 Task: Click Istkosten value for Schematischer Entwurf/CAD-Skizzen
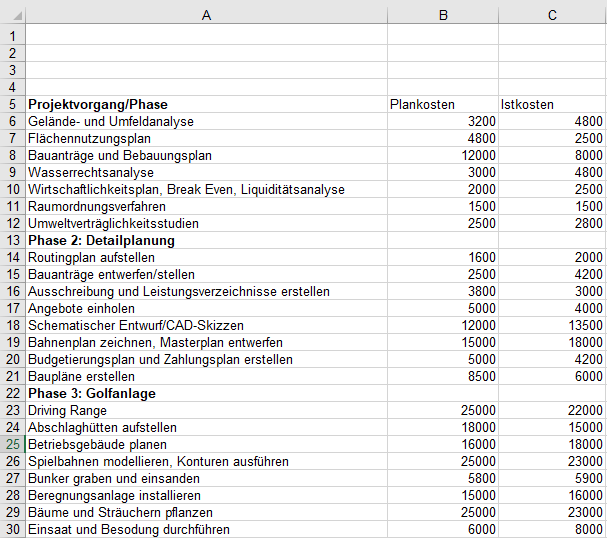[552, 325]
